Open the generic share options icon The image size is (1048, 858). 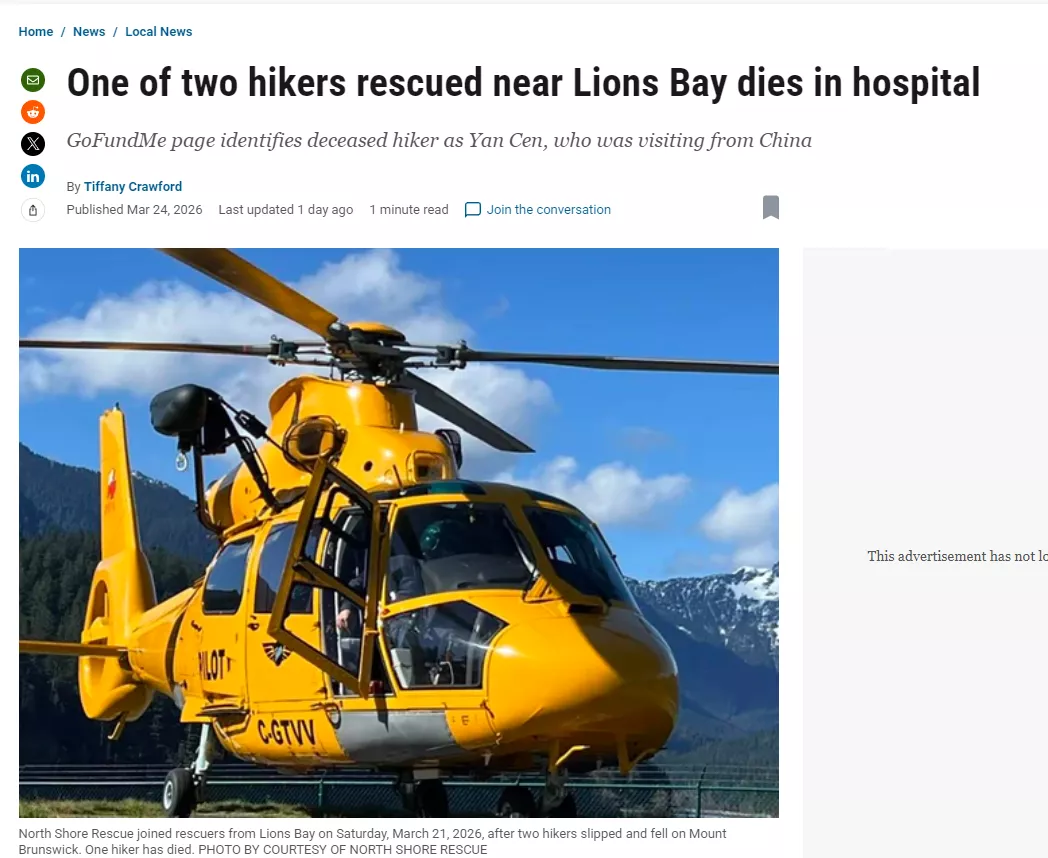tap(33, 210)
